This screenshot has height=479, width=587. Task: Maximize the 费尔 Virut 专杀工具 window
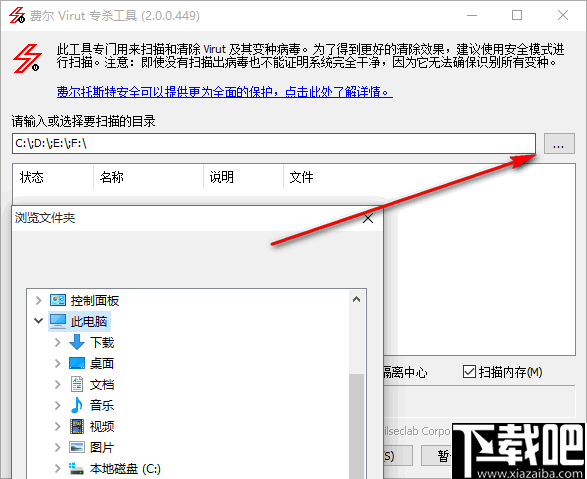click(517, 15)
